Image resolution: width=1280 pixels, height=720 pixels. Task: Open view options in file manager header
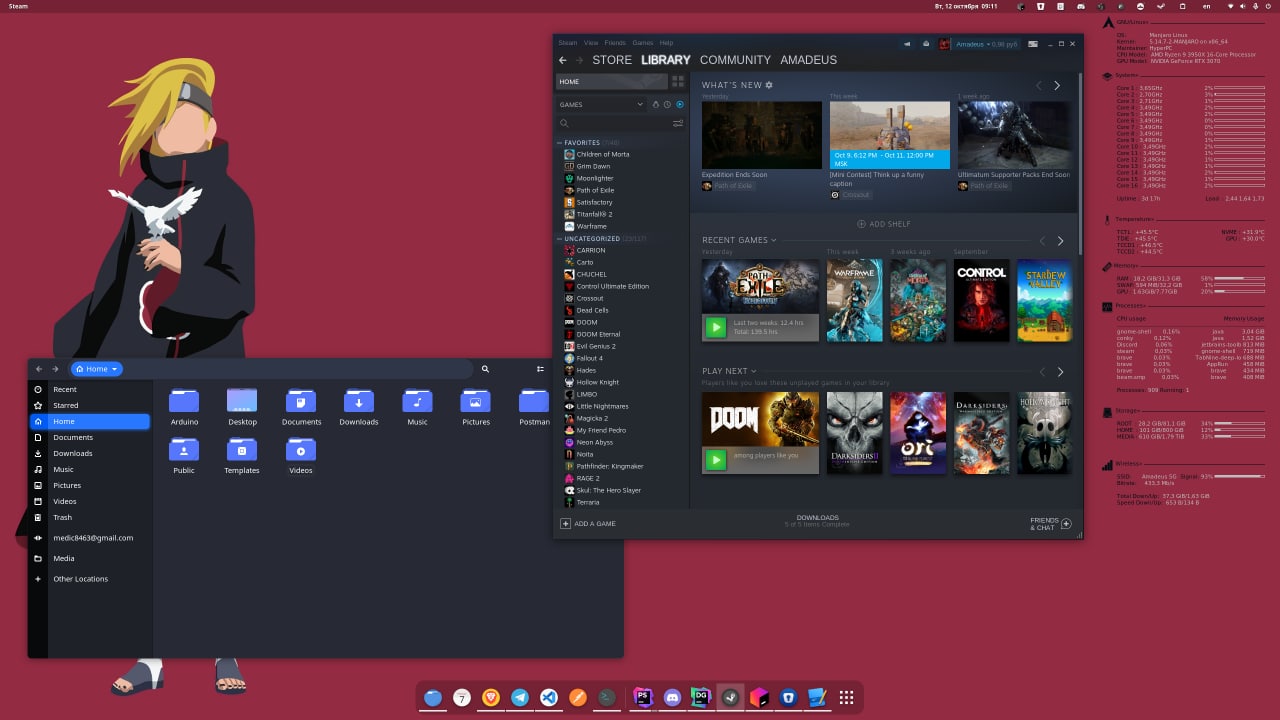click(540, 369)
